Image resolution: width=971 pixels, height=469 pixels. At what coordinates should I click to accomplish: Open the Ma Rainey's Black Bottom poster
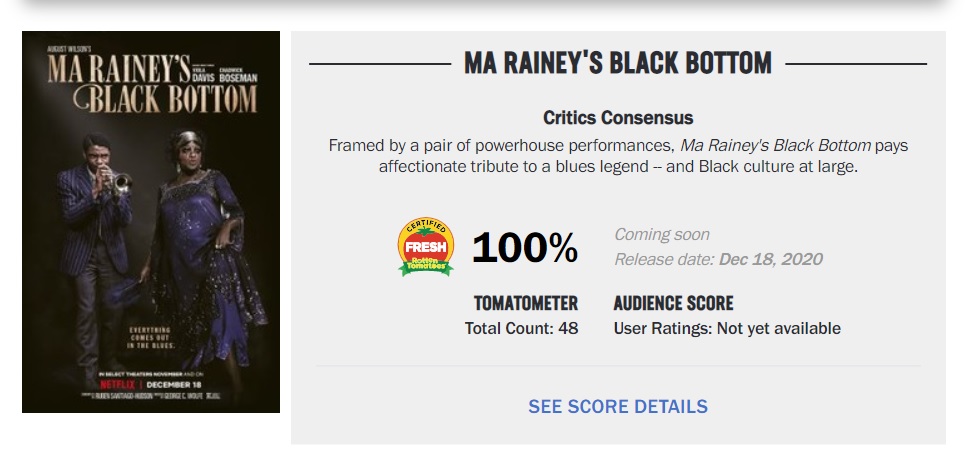click(x=150, y=222)
